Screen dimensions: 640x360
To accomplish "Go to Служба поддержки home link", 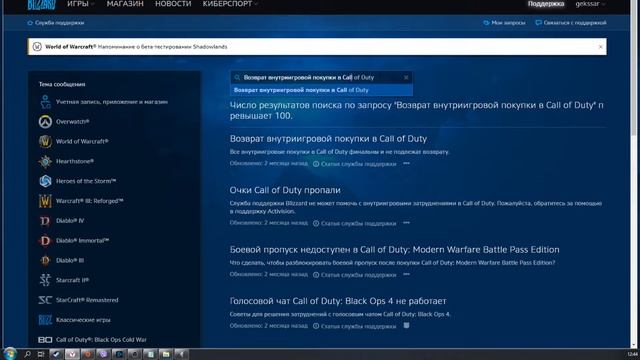I will [56, 23].
